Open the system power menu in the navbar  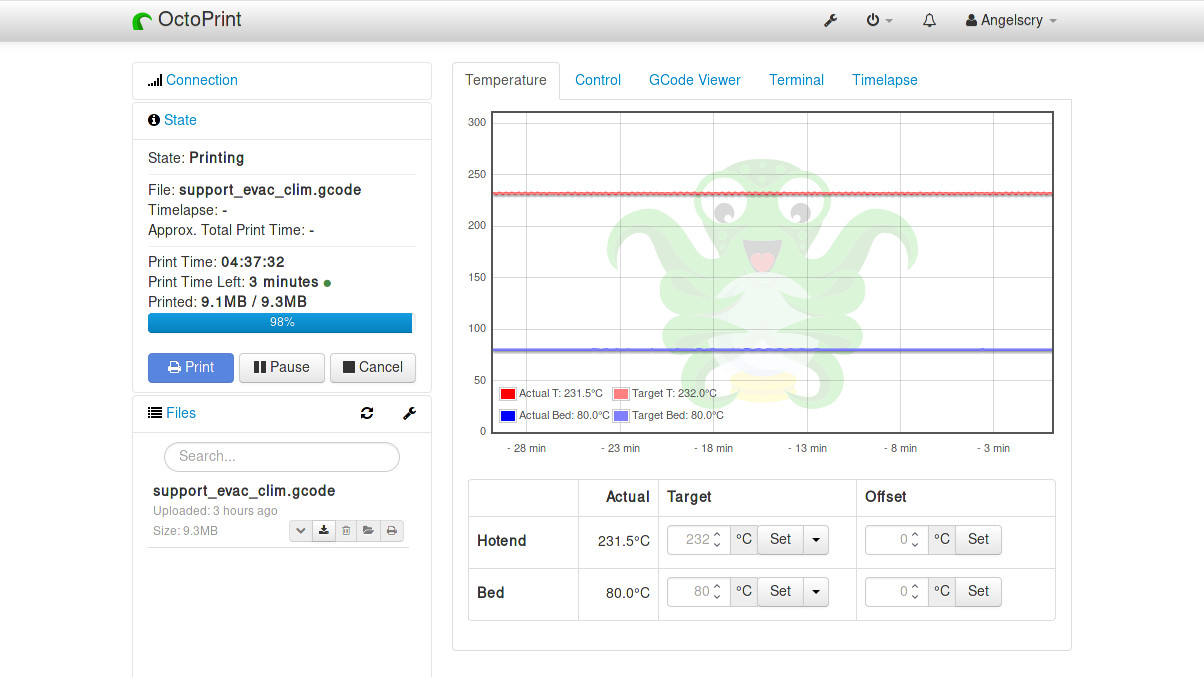pyautogui.click(x=879, y=20)
